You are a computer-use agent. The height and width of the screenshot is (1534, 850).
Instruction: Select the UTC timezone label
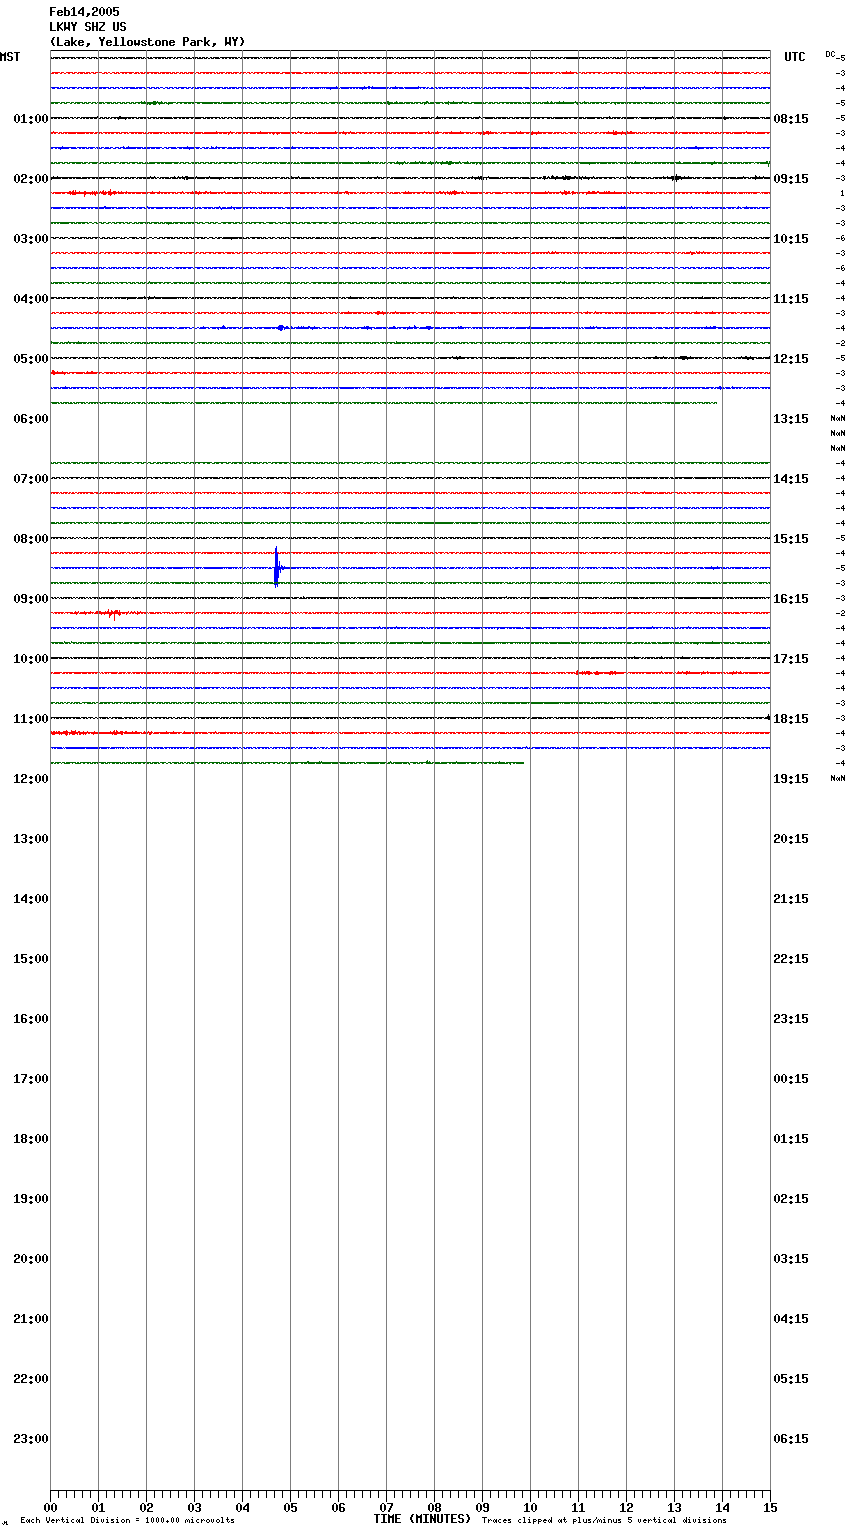click(x=795, y=57)
